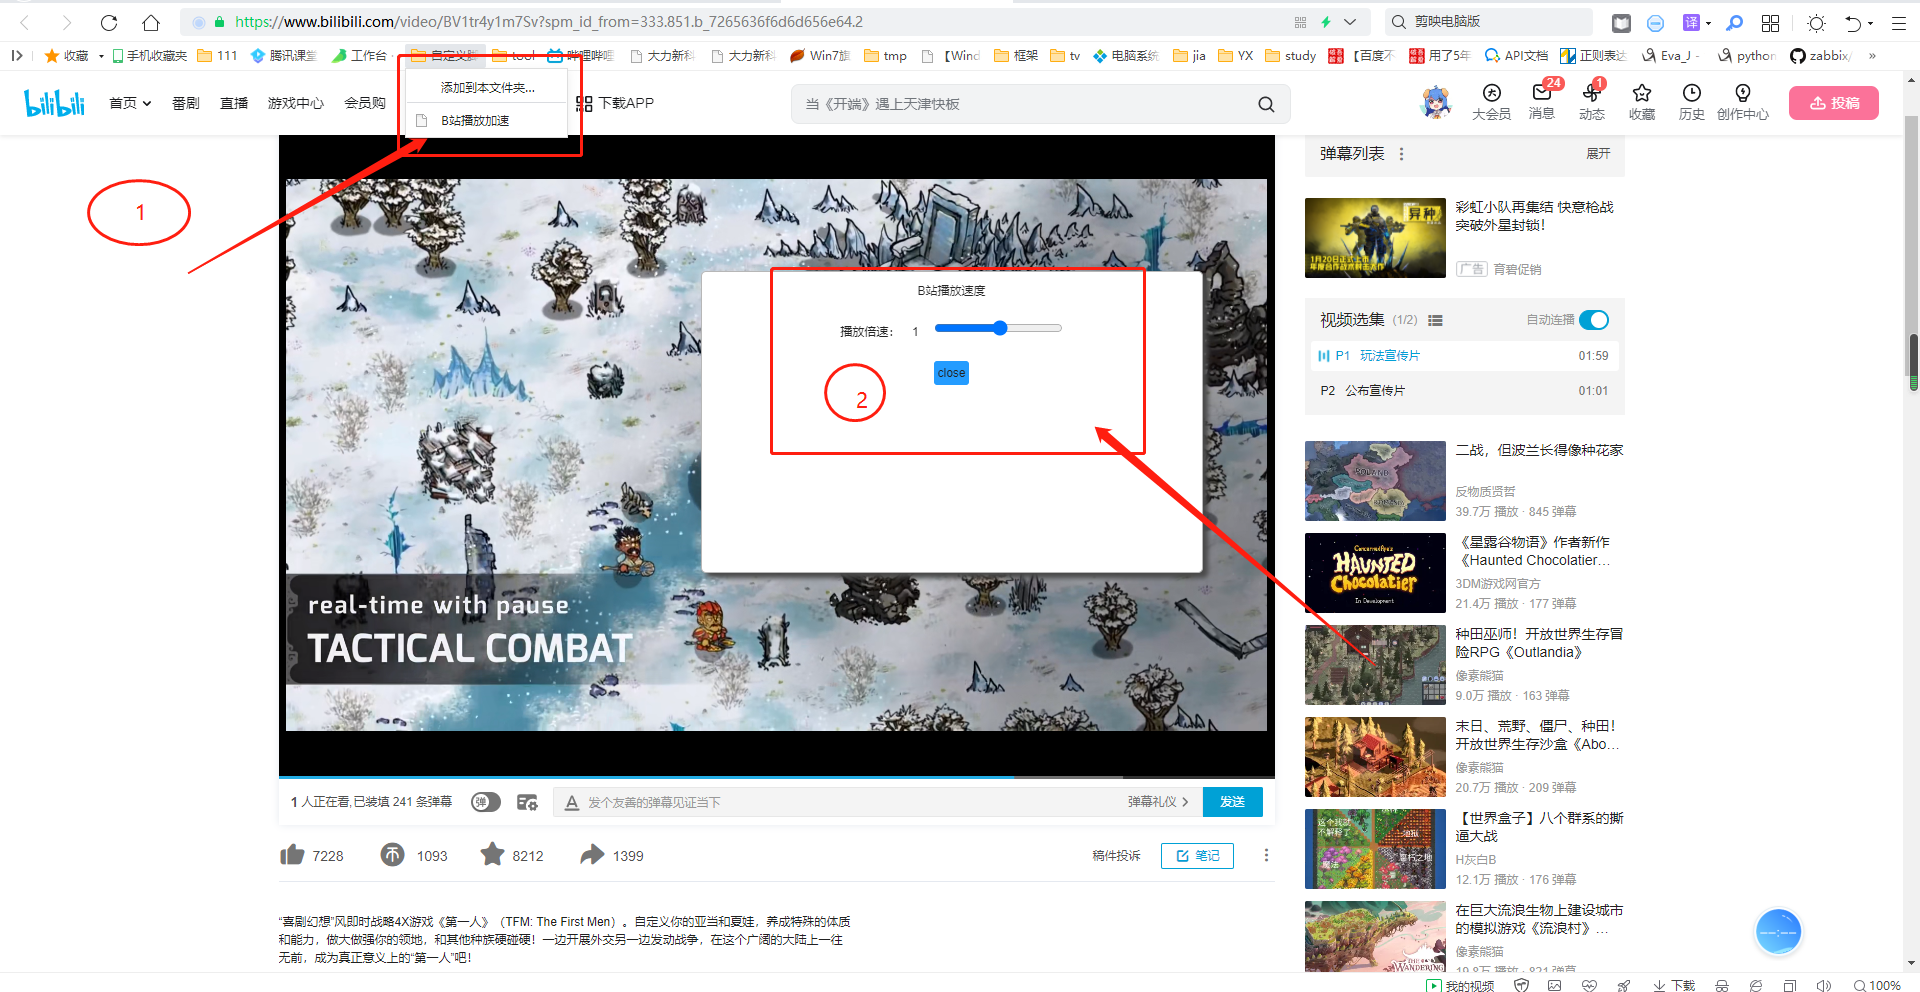Open danmaku settings icon beside the toggle

click(527, 802)
